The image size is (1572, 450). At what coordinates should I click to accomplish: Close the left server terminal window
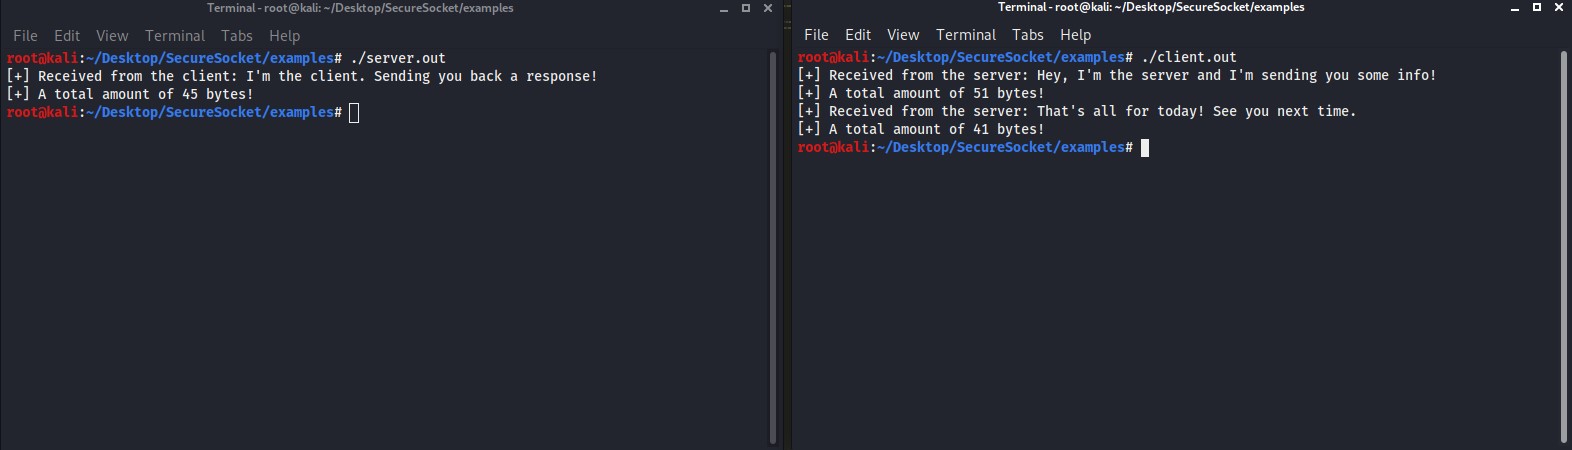[x=768, y=8]
